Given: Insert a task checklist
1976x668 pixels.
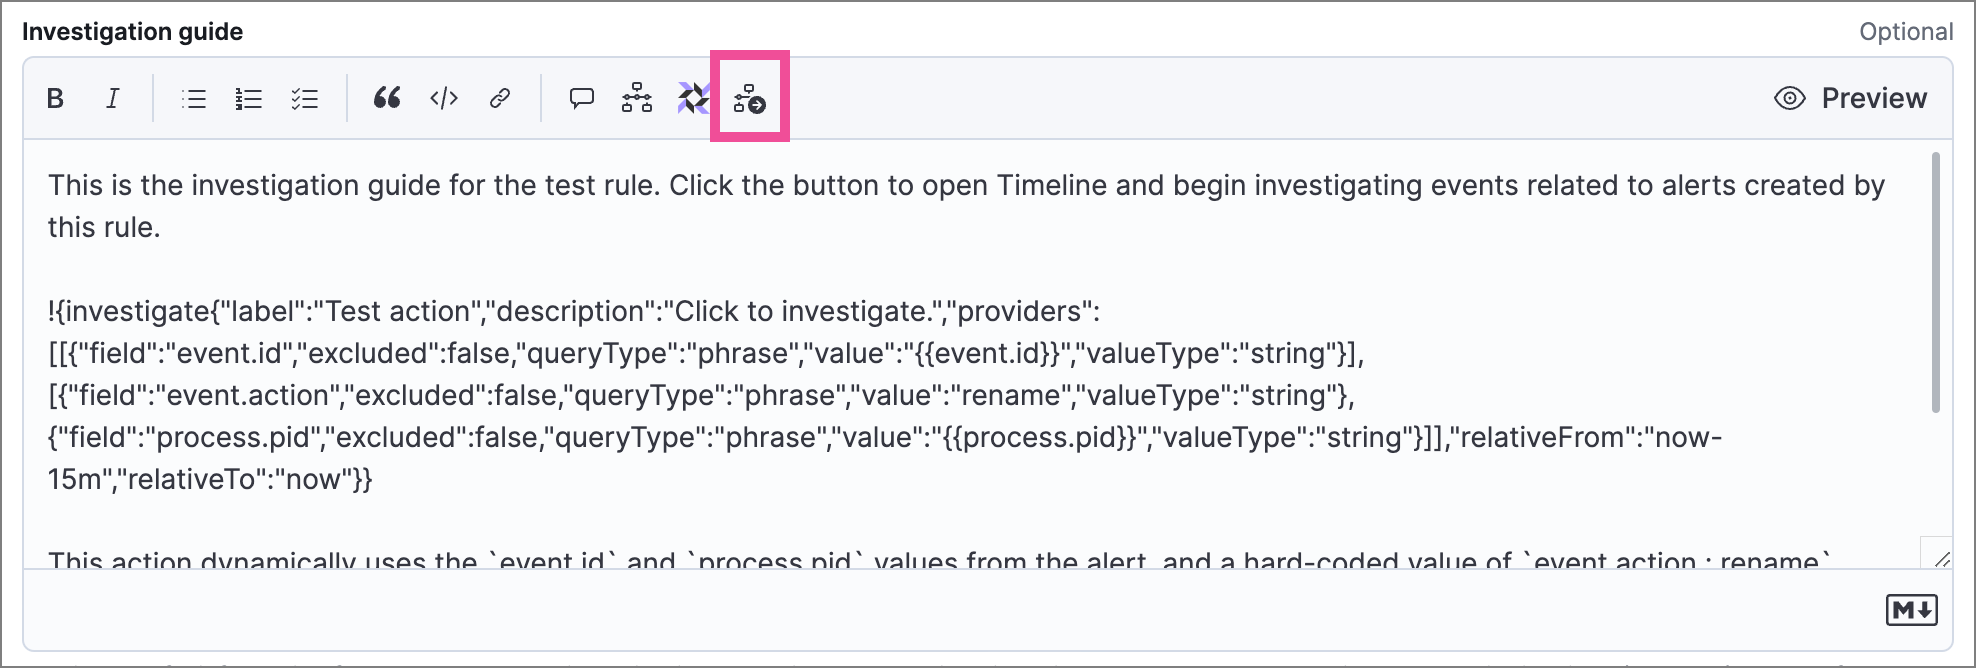Looking at the screenshot, I should click(304, 98).
